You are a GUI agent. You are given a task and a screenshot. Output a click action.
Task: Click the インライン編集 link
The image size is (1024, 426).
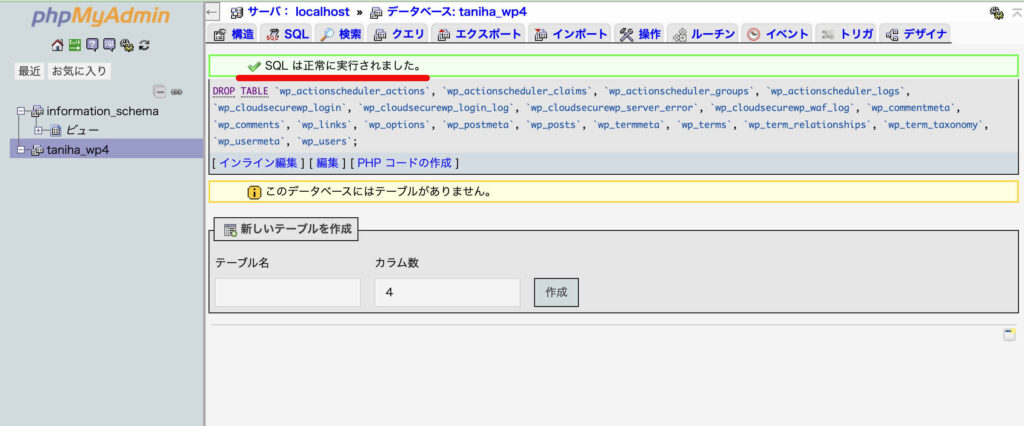[258, 163]
